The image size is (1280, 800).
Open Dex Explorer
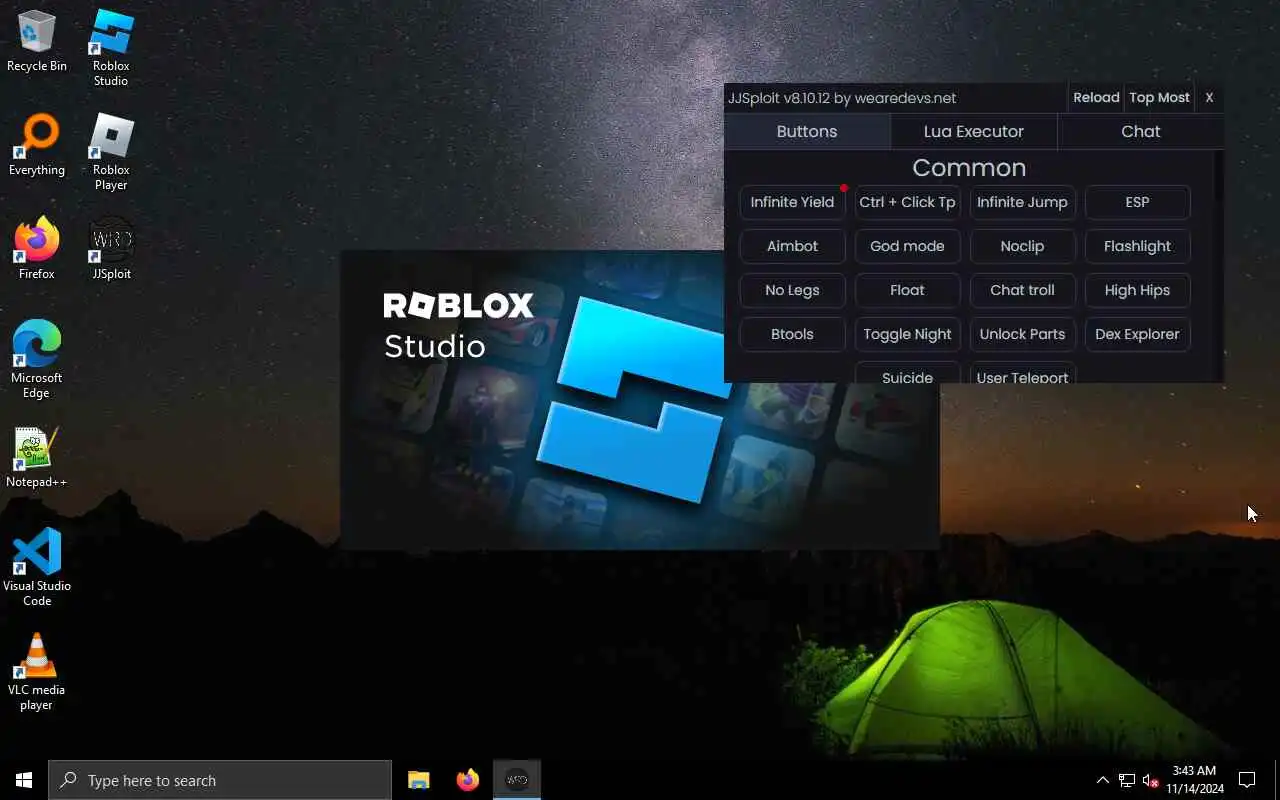click(x=1137, y=334)
